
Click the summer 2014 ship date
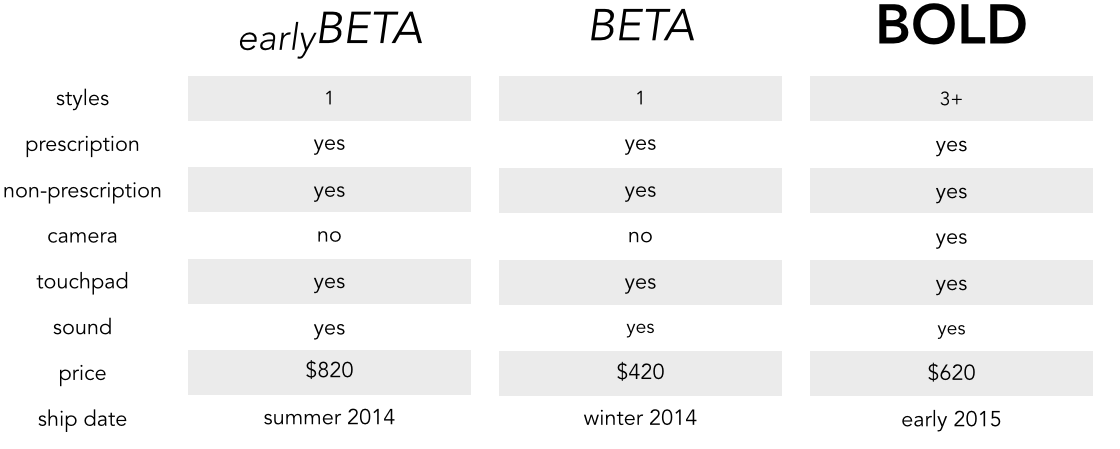click(329, 418)
